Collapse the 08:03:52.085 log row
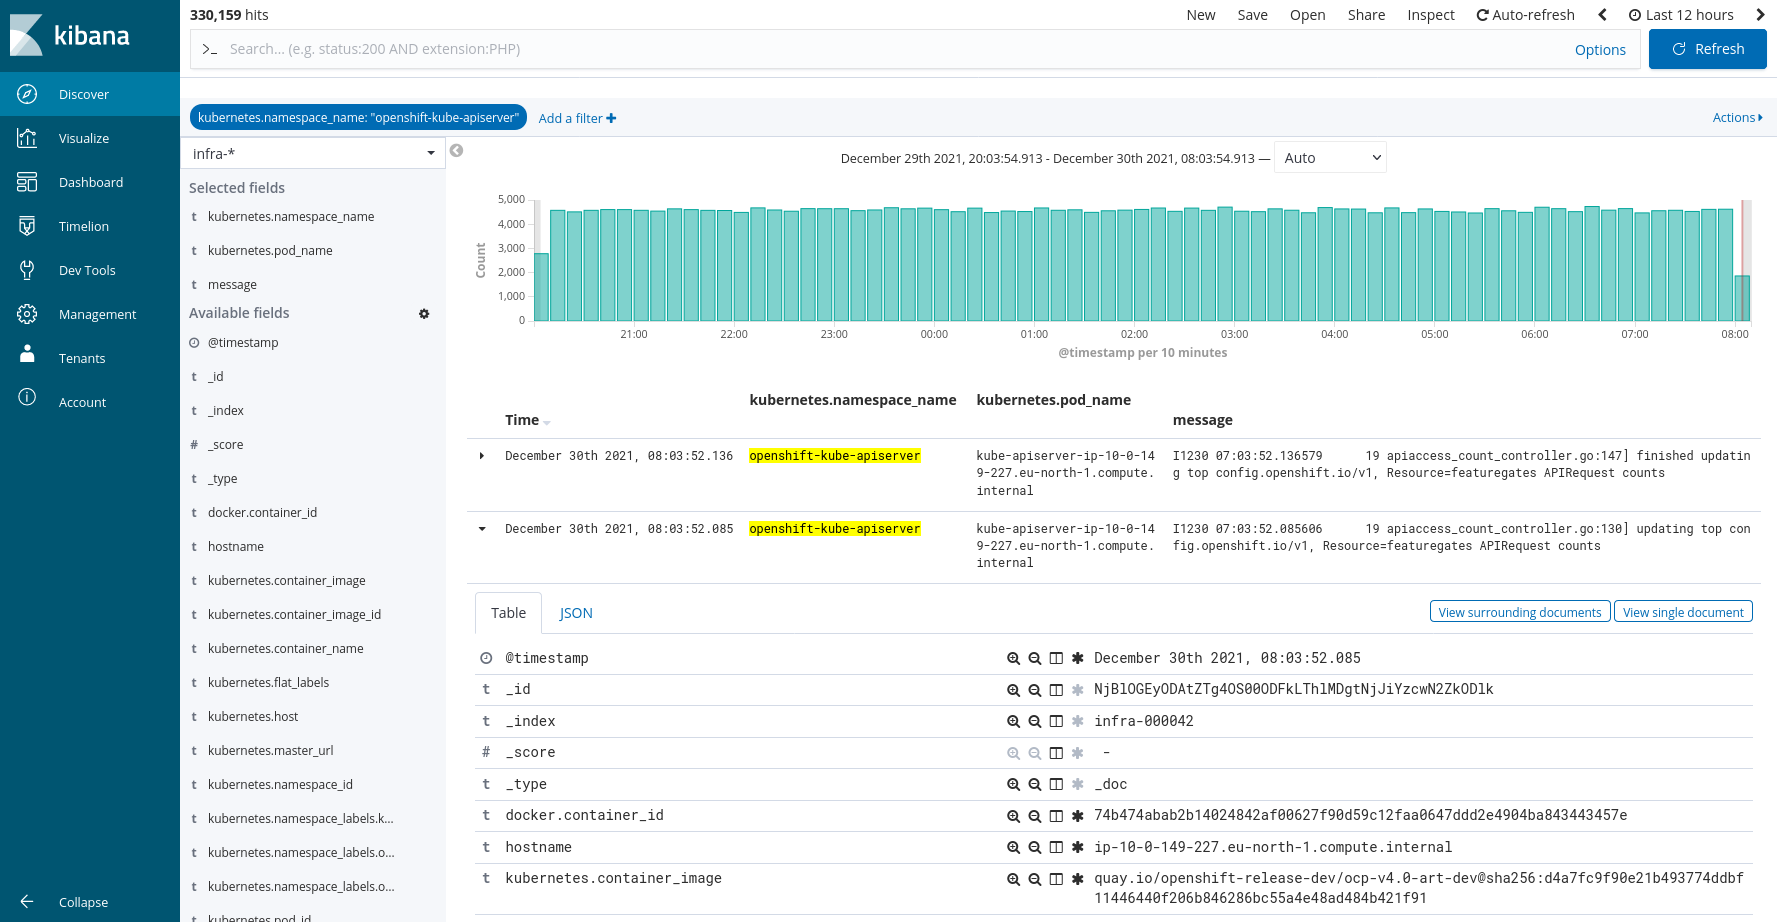This screenshot has height=922, width=1777. click(x=482, y=529)
